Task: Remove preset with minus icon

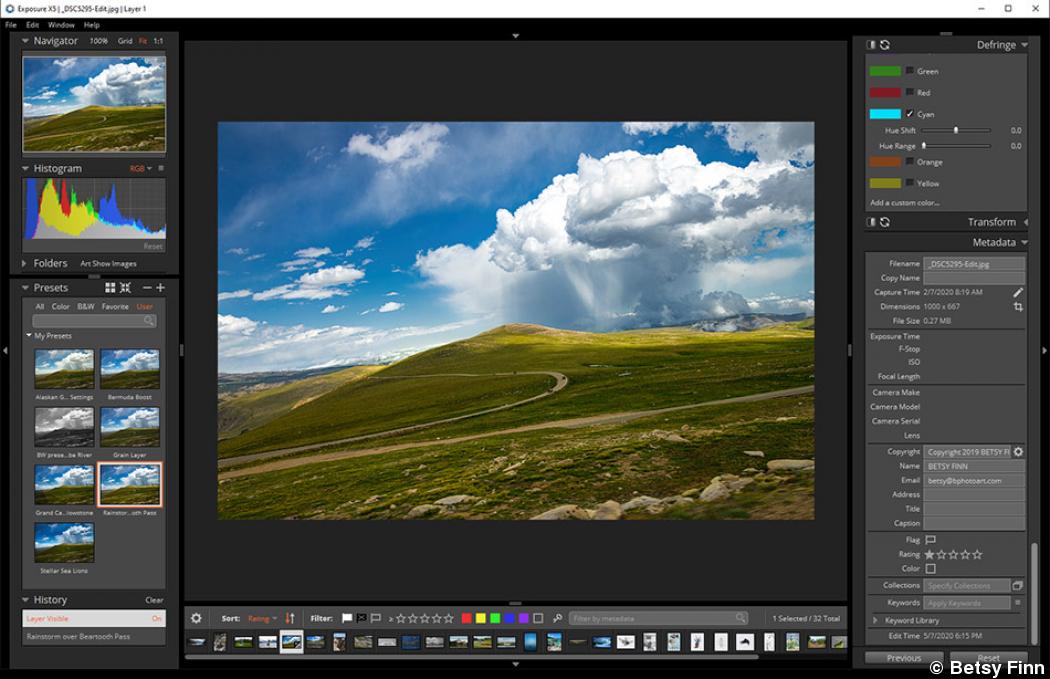Action: tap(147, 287)
